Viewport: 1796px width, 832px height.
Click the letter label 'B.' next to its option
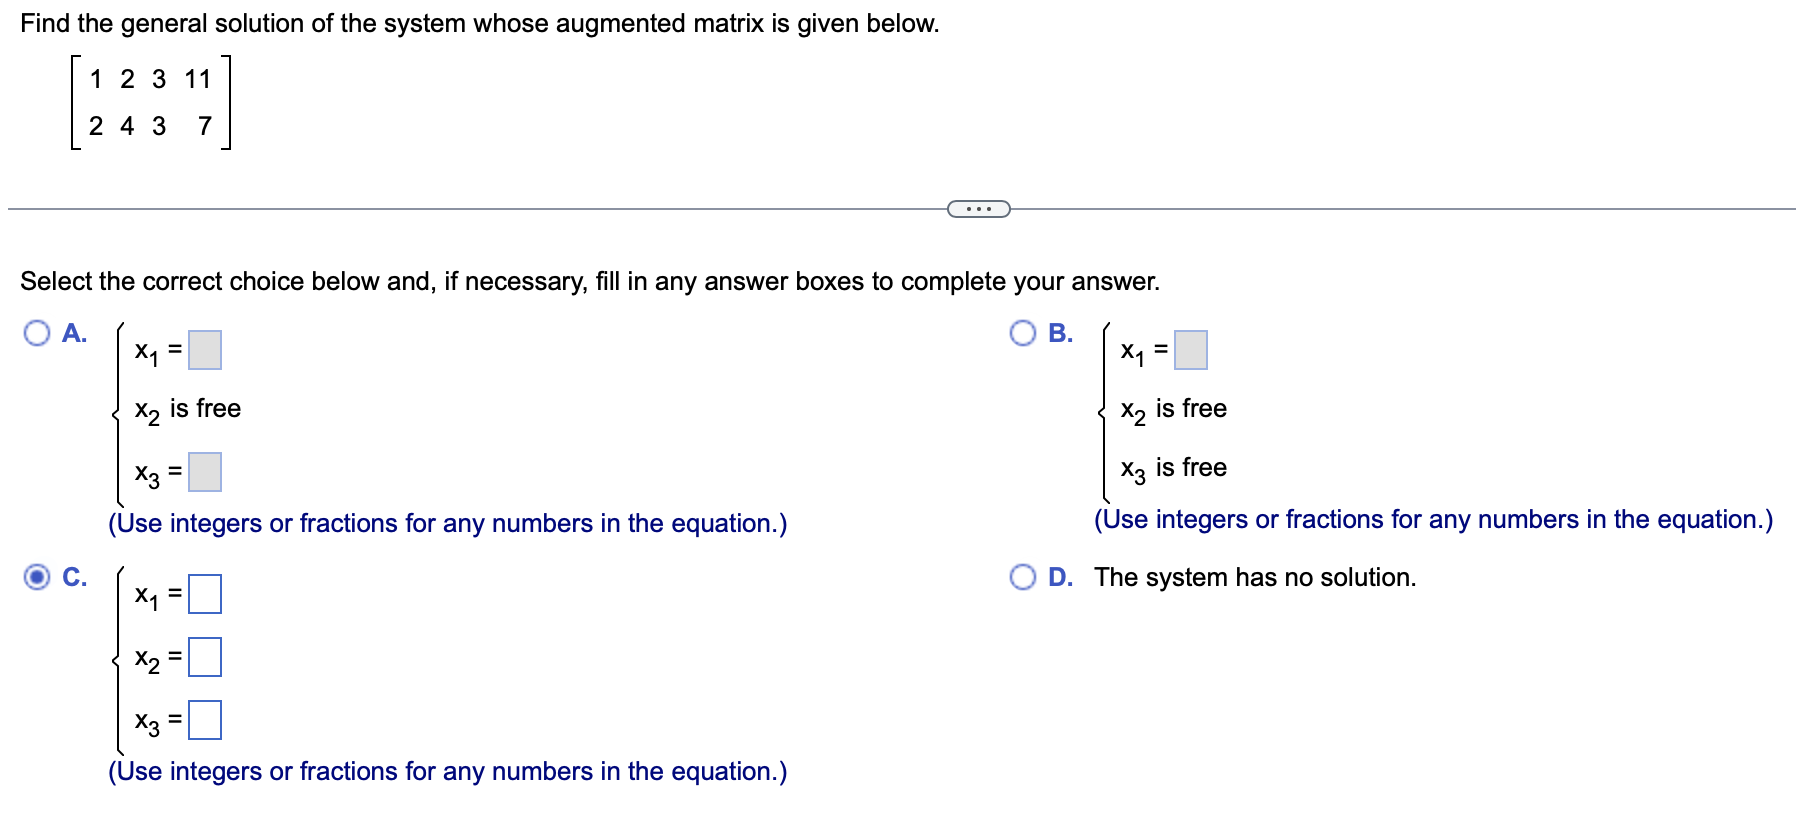(x=1061, y=333)
